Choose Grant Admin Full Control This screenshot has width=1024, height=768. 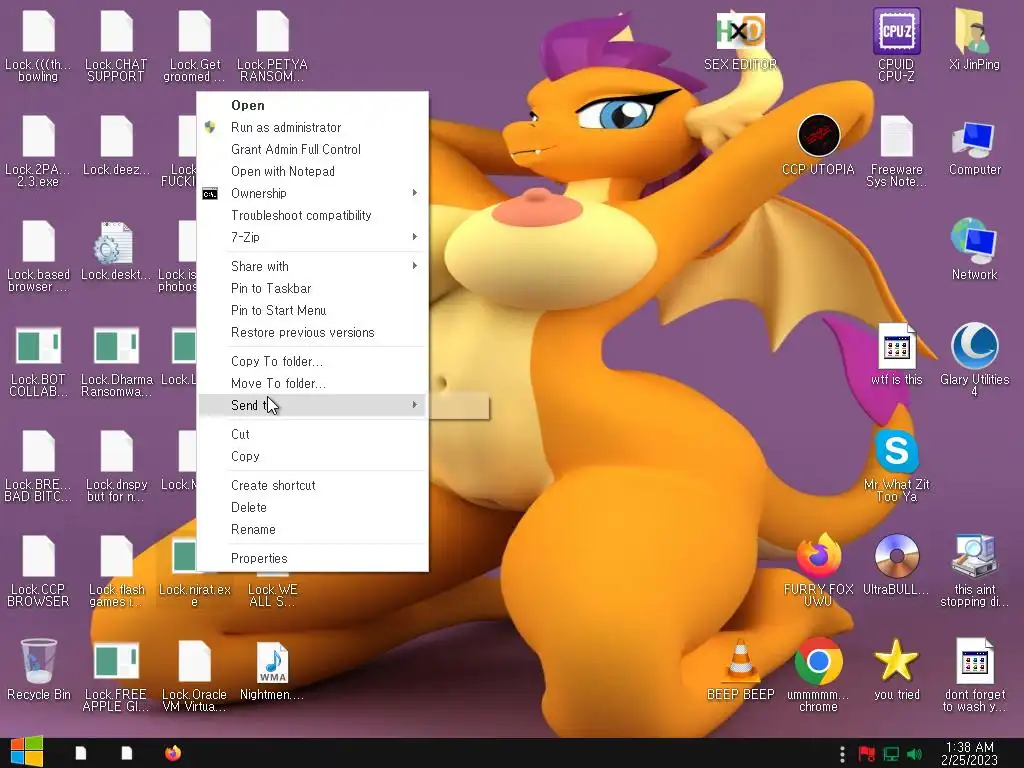click(x=312, y=150)
